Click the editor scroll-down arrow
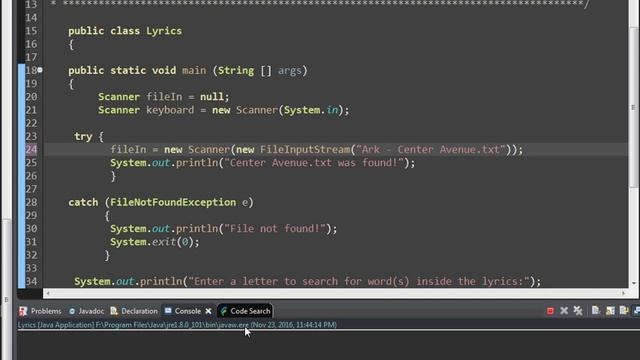The width and height of the screenshot is (640, 360). tap(633, 283)
